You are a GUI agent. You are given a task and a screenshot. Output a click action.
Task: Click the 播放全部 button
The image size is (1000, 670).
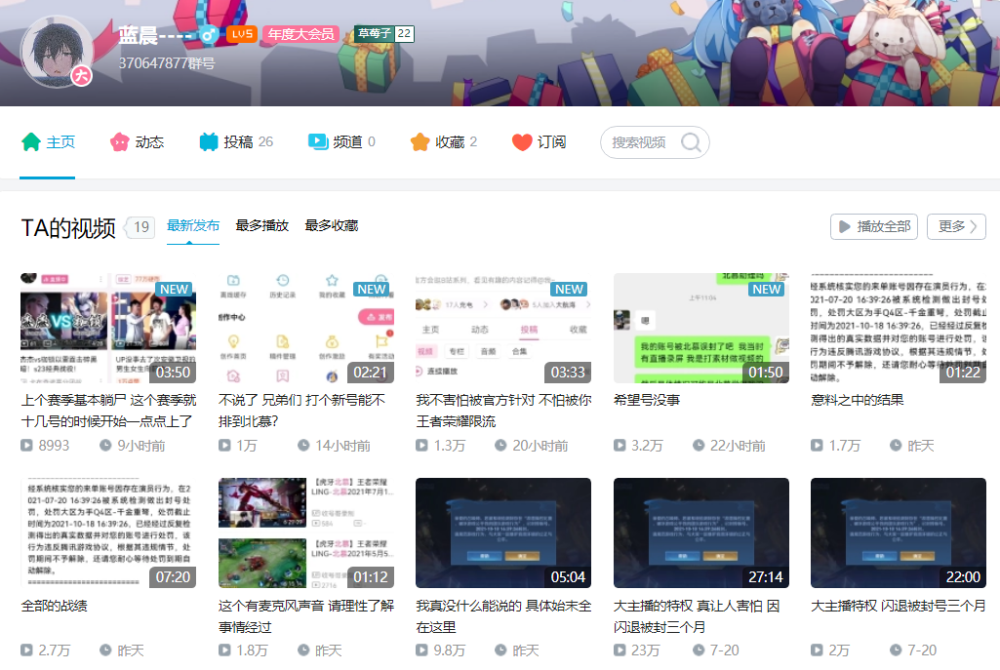874,226
